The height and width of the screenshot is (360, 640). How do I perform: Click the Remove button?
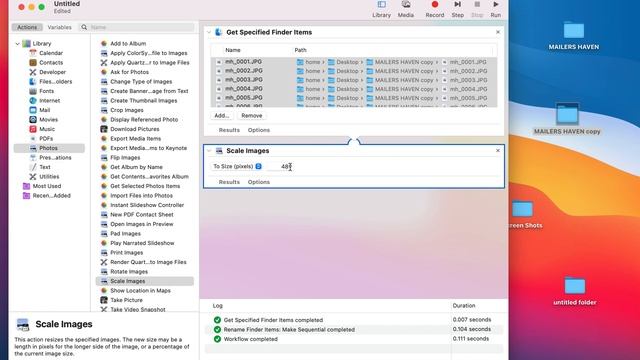coord(251,116)
